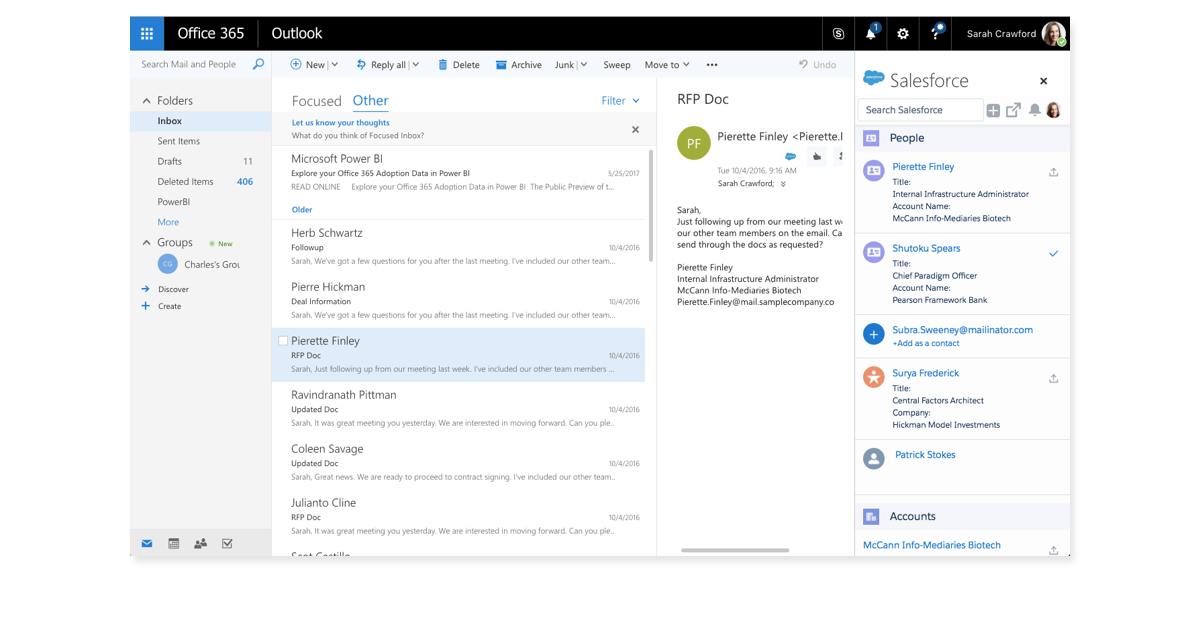Image resolution: width=1200 pixels, height=640 pixels.
Task: Click the Add as a contact link
Action: coord(925,343)
